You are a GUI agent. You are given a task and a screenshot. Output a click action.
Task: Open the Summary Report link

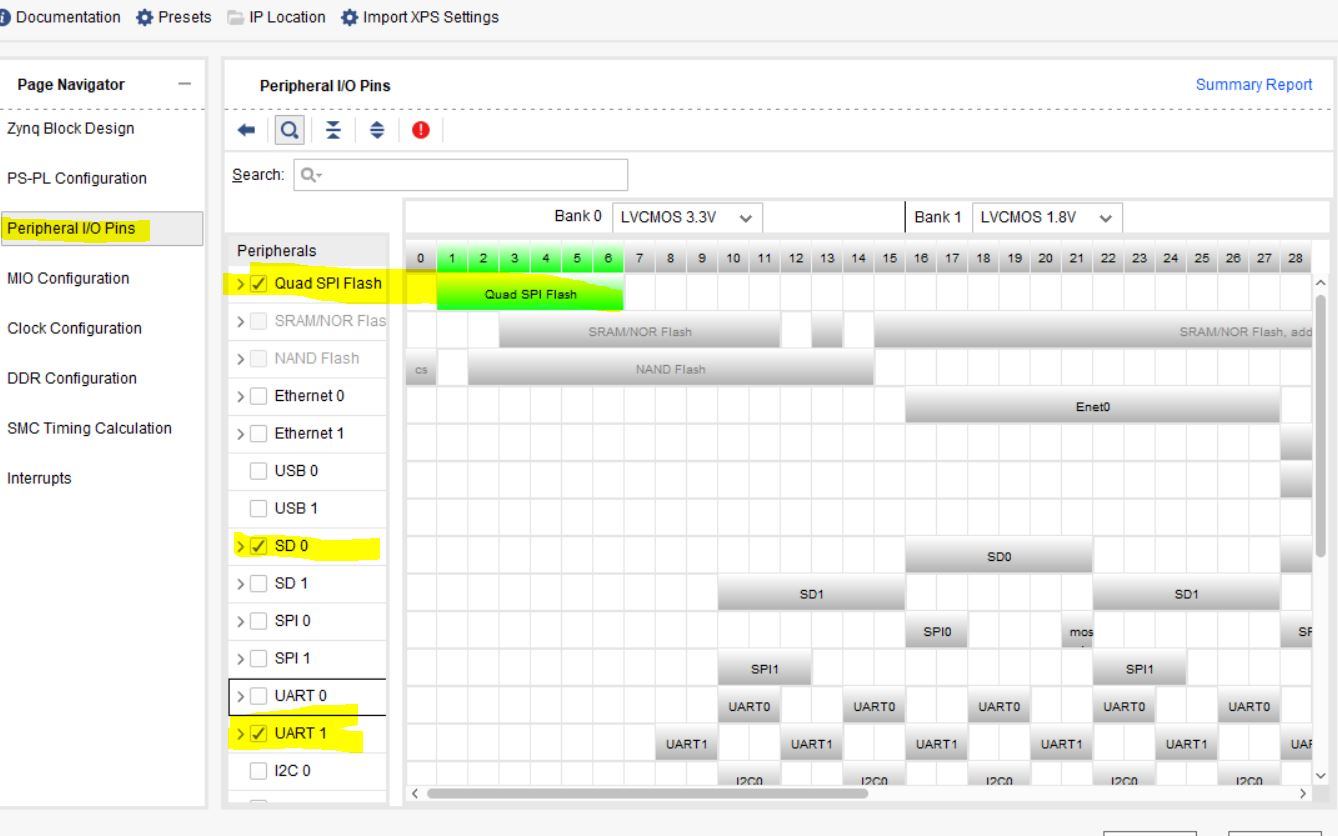click(1254, 85)
